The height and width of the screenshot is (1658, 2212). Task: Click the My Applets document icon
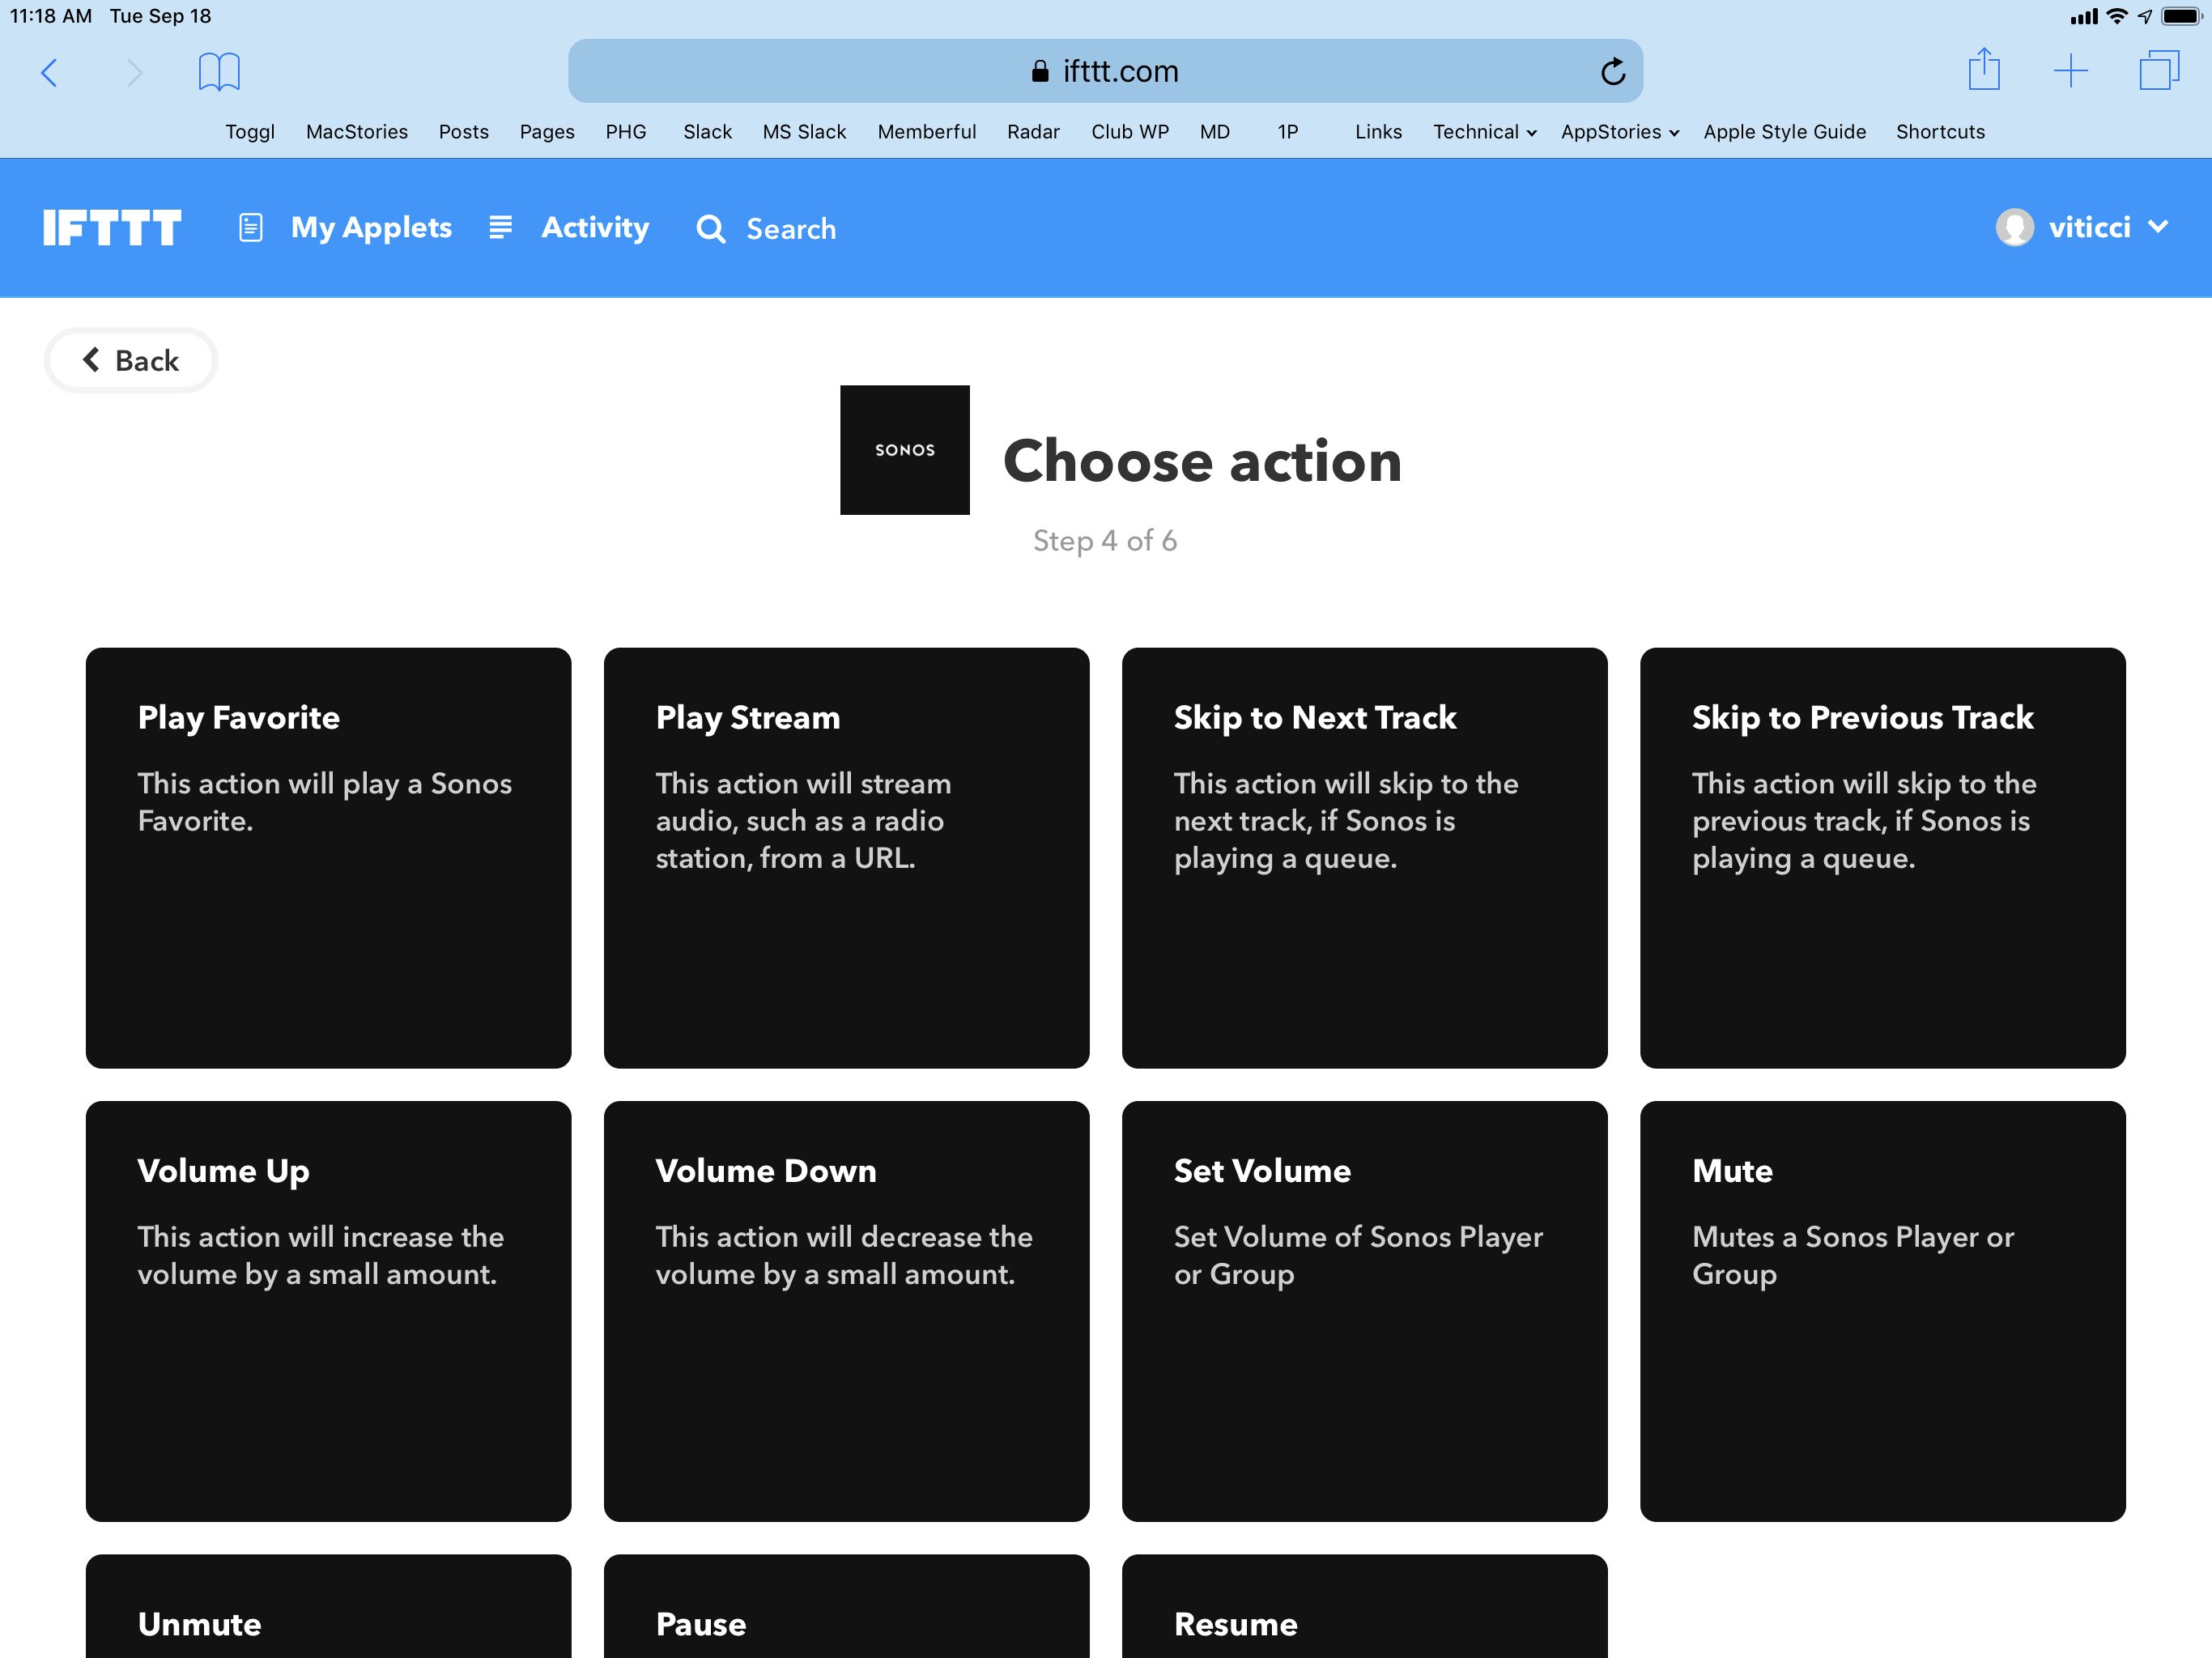[251, 228]
